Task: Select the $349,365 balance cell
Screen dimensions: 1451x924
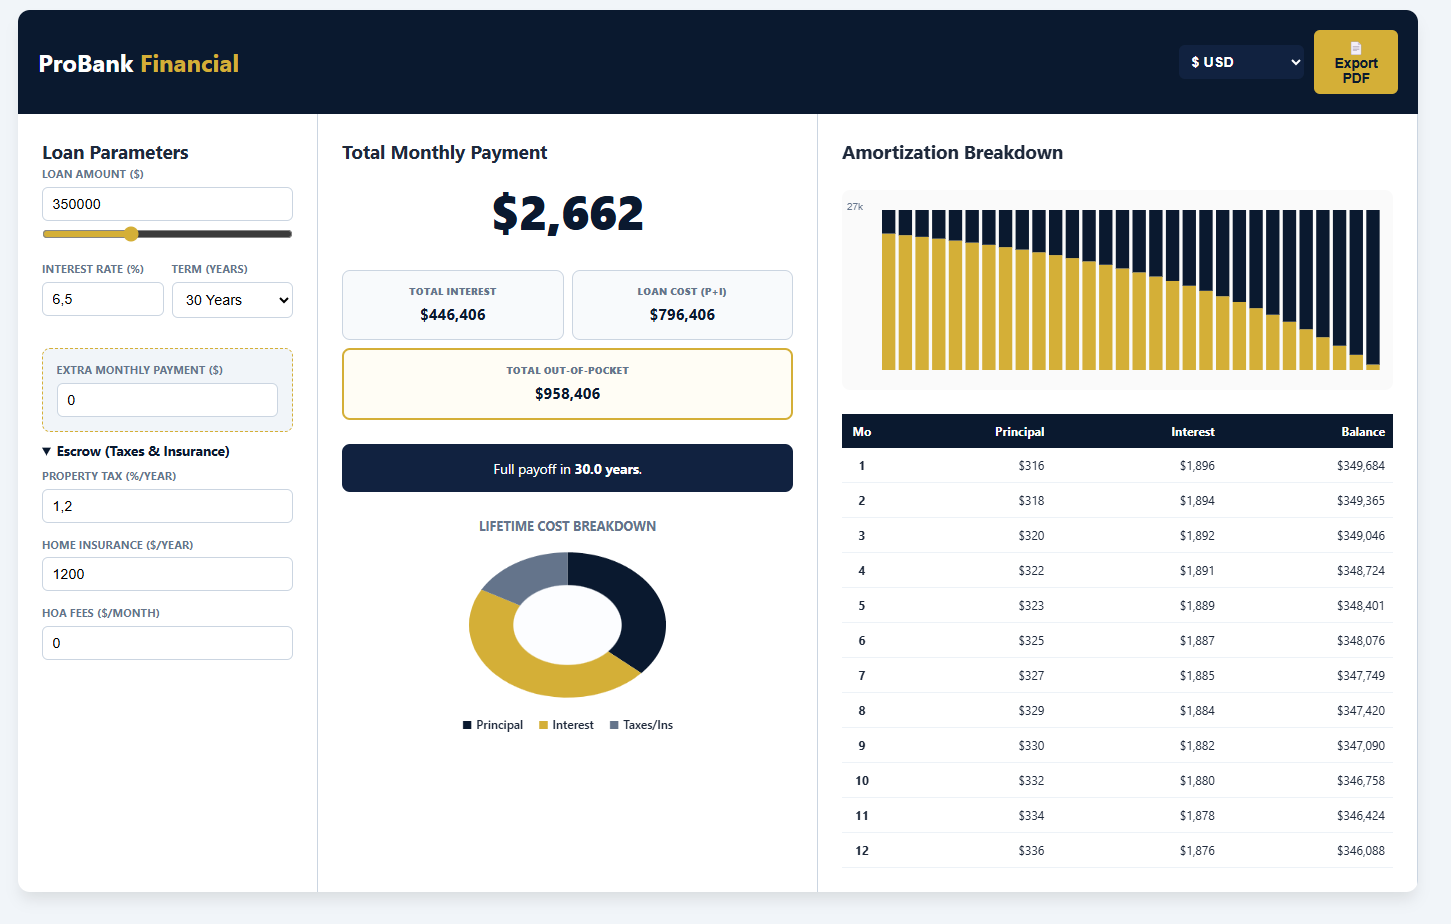Action: click(1361, 501)
